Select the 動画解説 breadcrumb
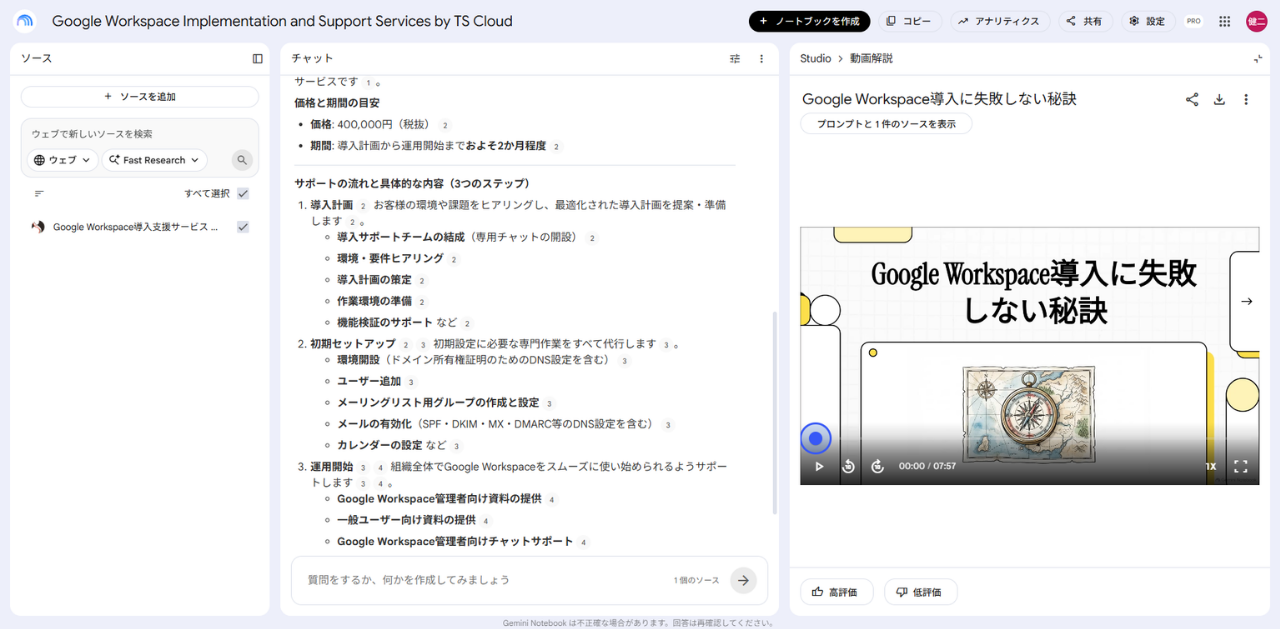Viewport: 1280px width, 630px height. pos(871,59)
